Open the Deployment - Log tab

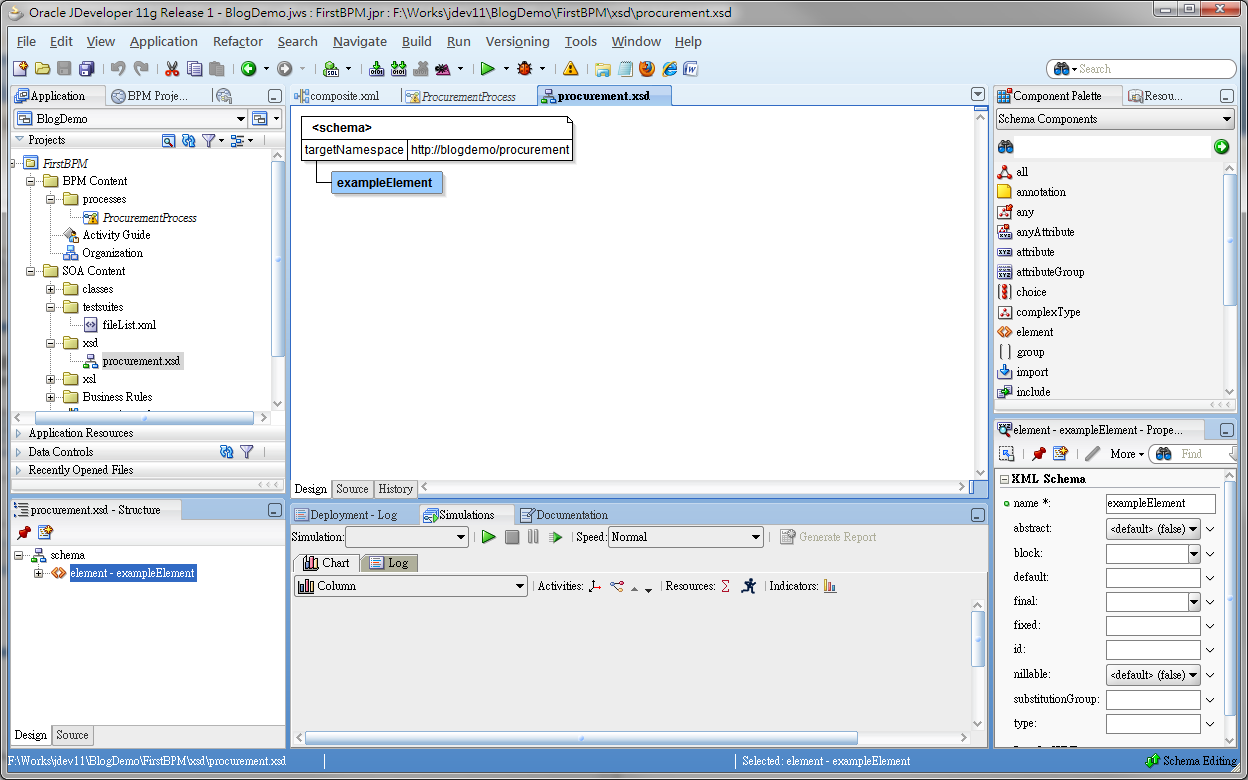[353, 515]
